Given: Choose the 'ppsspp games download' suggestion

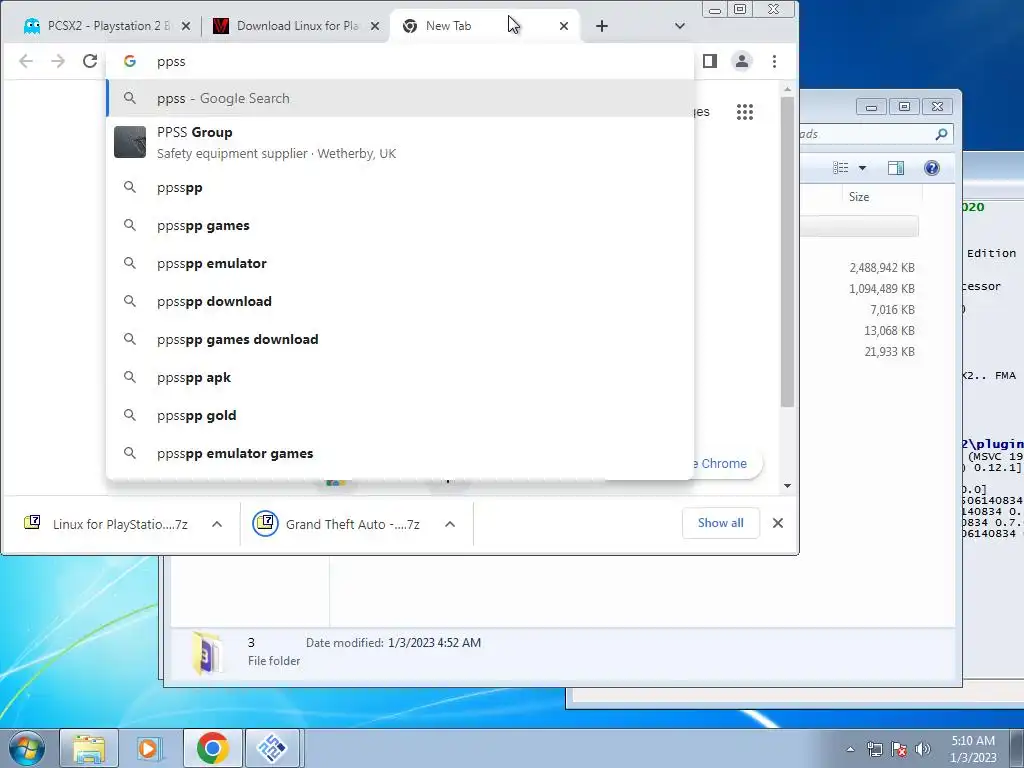Looking at the screenshot, I should click(x=400, y=340).
